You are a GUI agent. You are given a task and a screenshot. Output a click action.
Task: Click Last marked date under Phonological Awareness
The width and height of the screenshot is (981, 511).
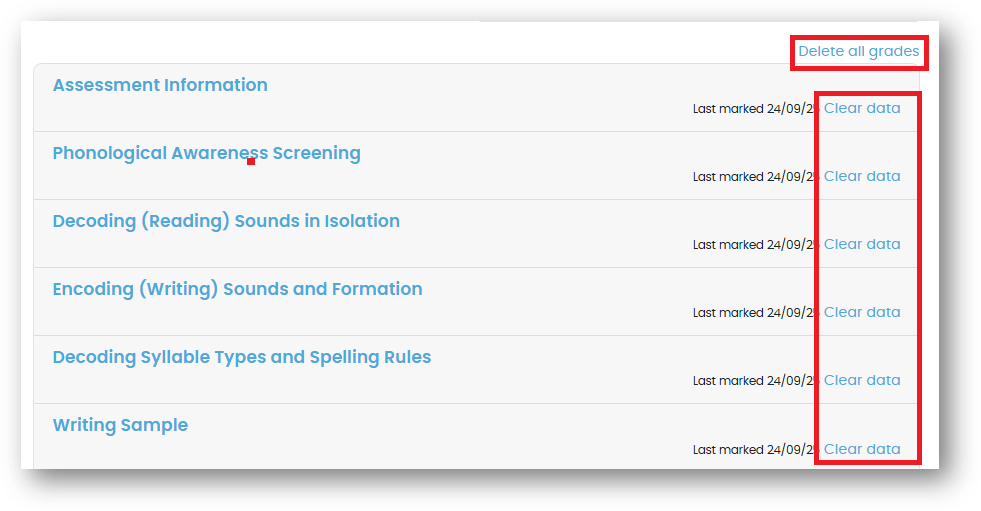coord(755,177)
